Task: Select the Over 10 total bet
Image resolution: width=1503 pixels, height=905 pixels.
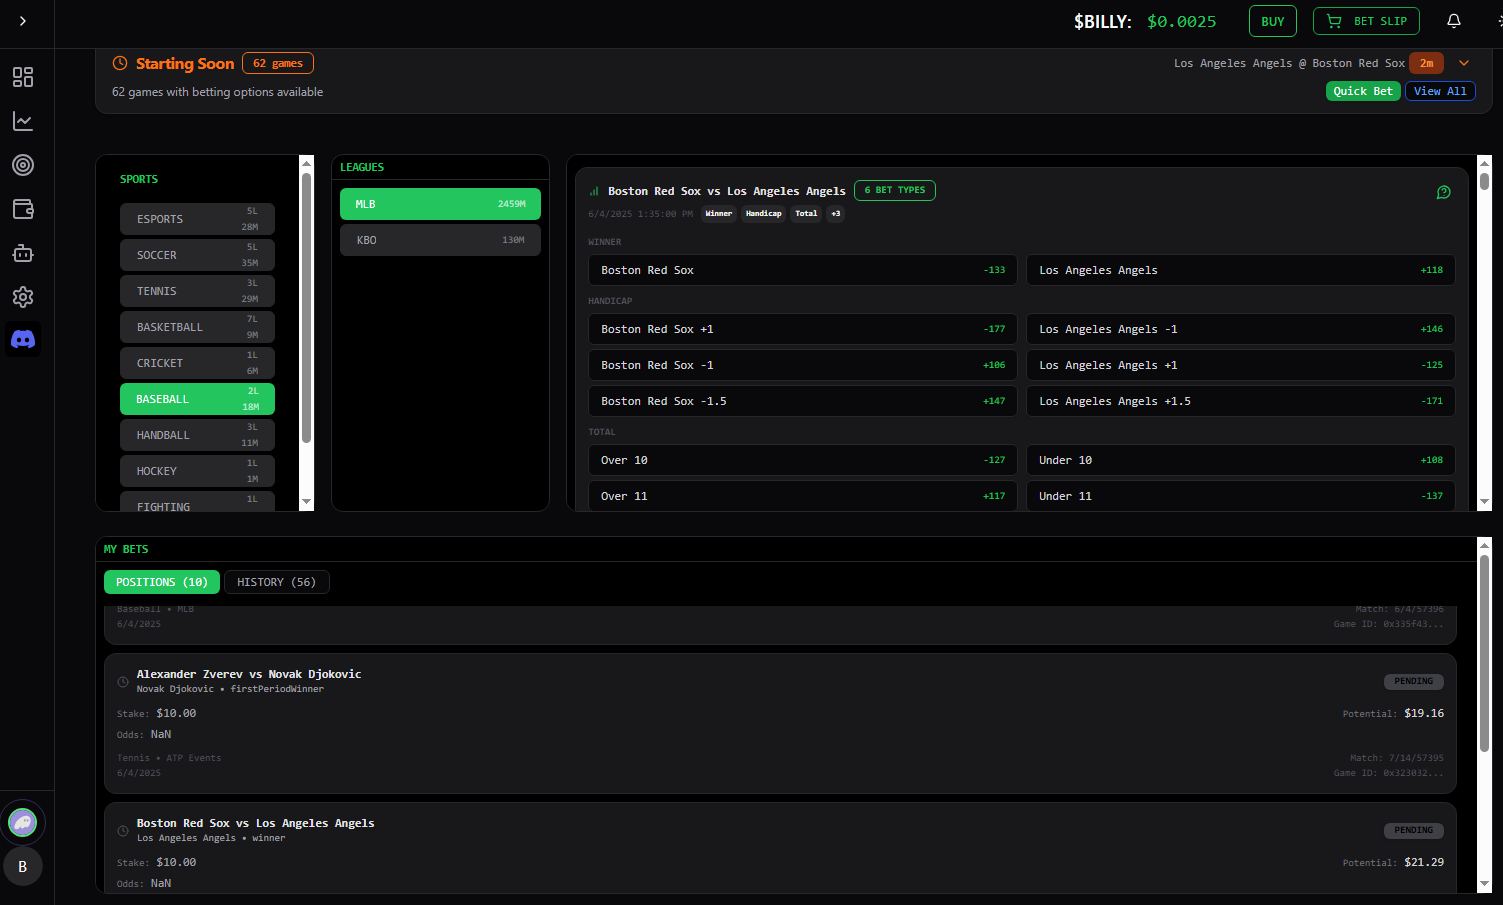Action: coord(803,460)
